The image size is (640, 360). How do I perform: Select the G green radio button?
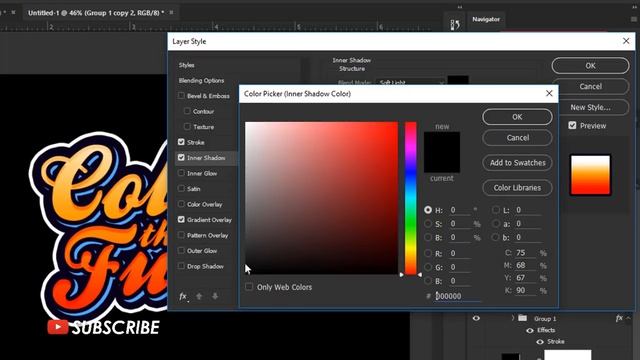428,267
